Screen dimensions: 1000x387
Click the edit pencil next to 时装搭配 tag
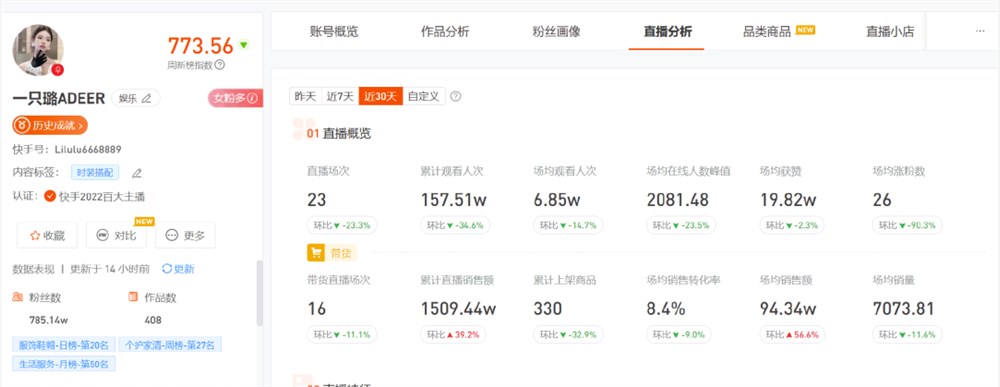pos(136,173)
